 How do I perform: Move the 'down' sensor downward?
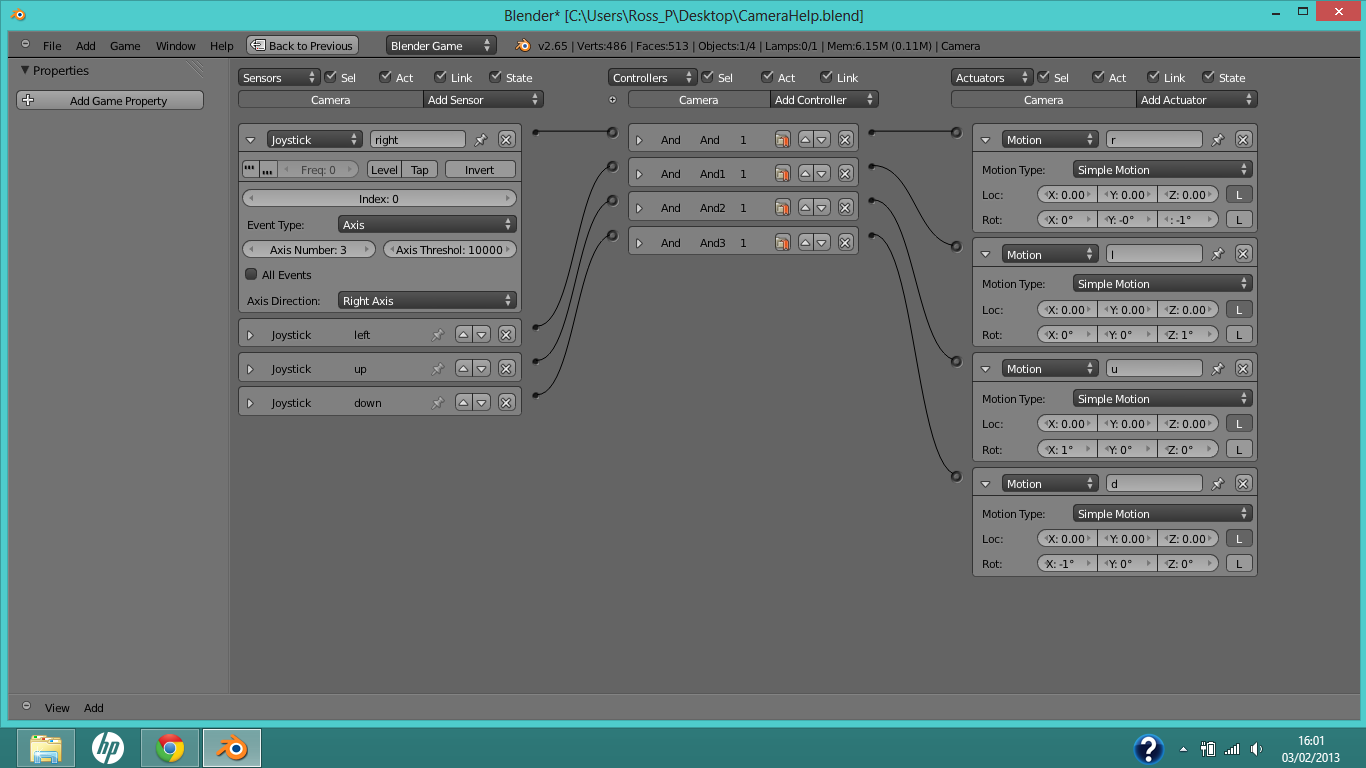click(x=481, y=403)
